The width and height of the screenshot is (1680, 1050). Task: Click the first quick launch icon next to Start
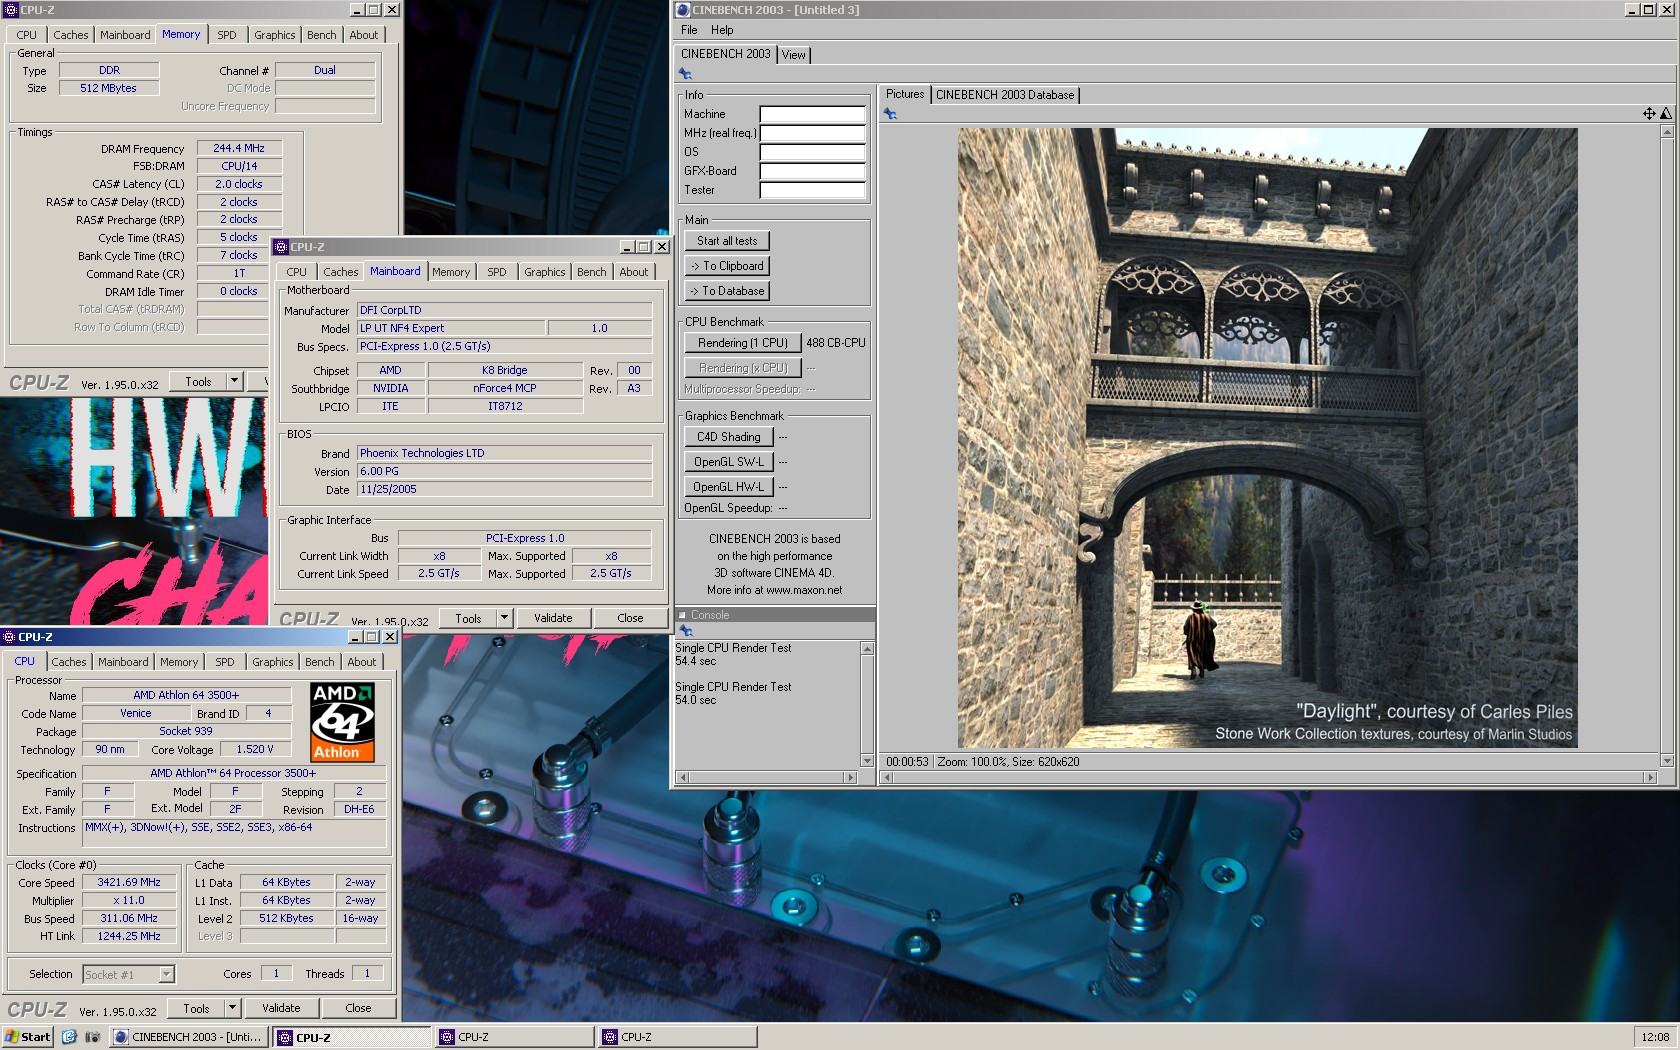click(69, 1037)
